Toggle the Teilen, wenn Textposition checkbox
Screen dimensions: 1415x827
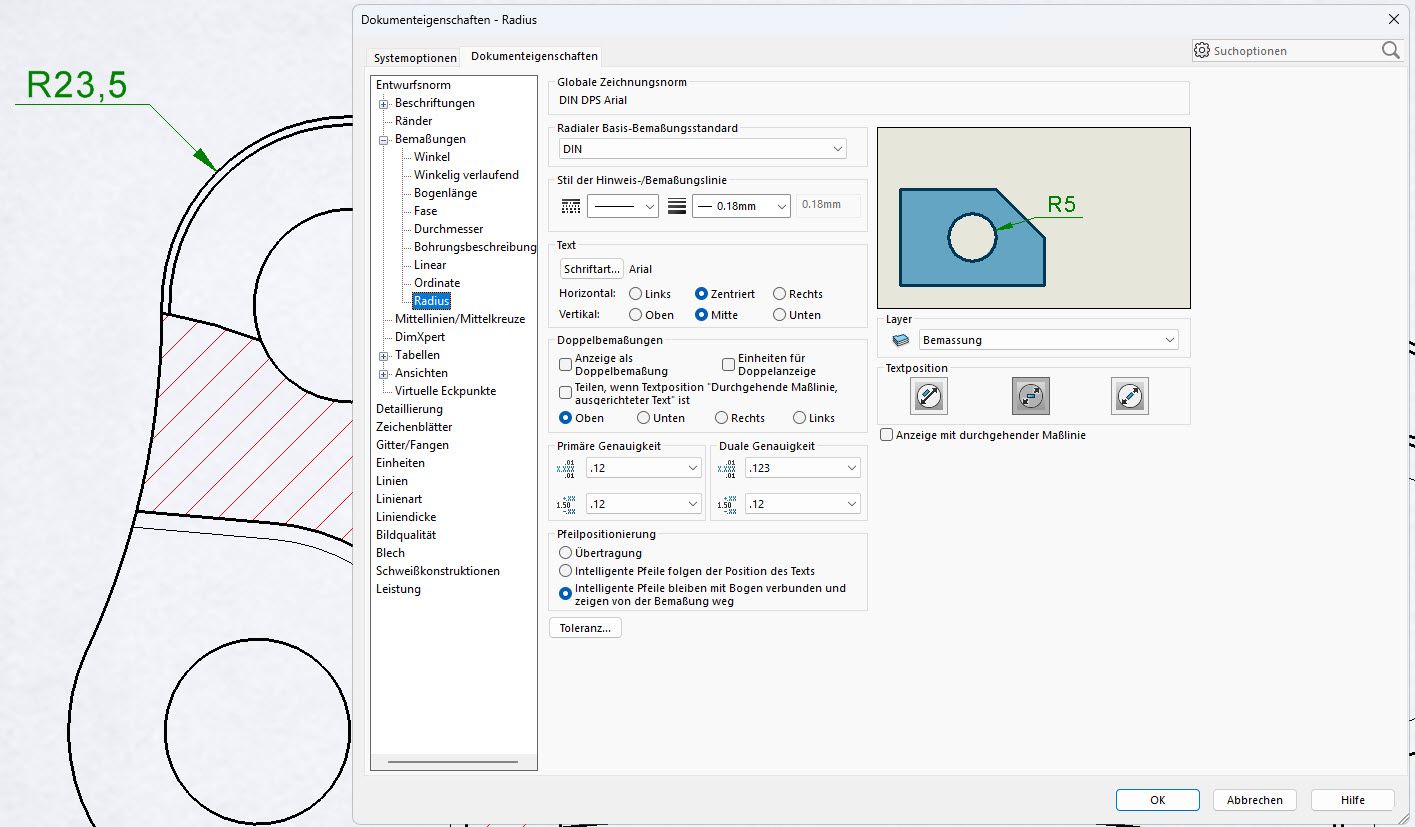(x=566, y=393)
